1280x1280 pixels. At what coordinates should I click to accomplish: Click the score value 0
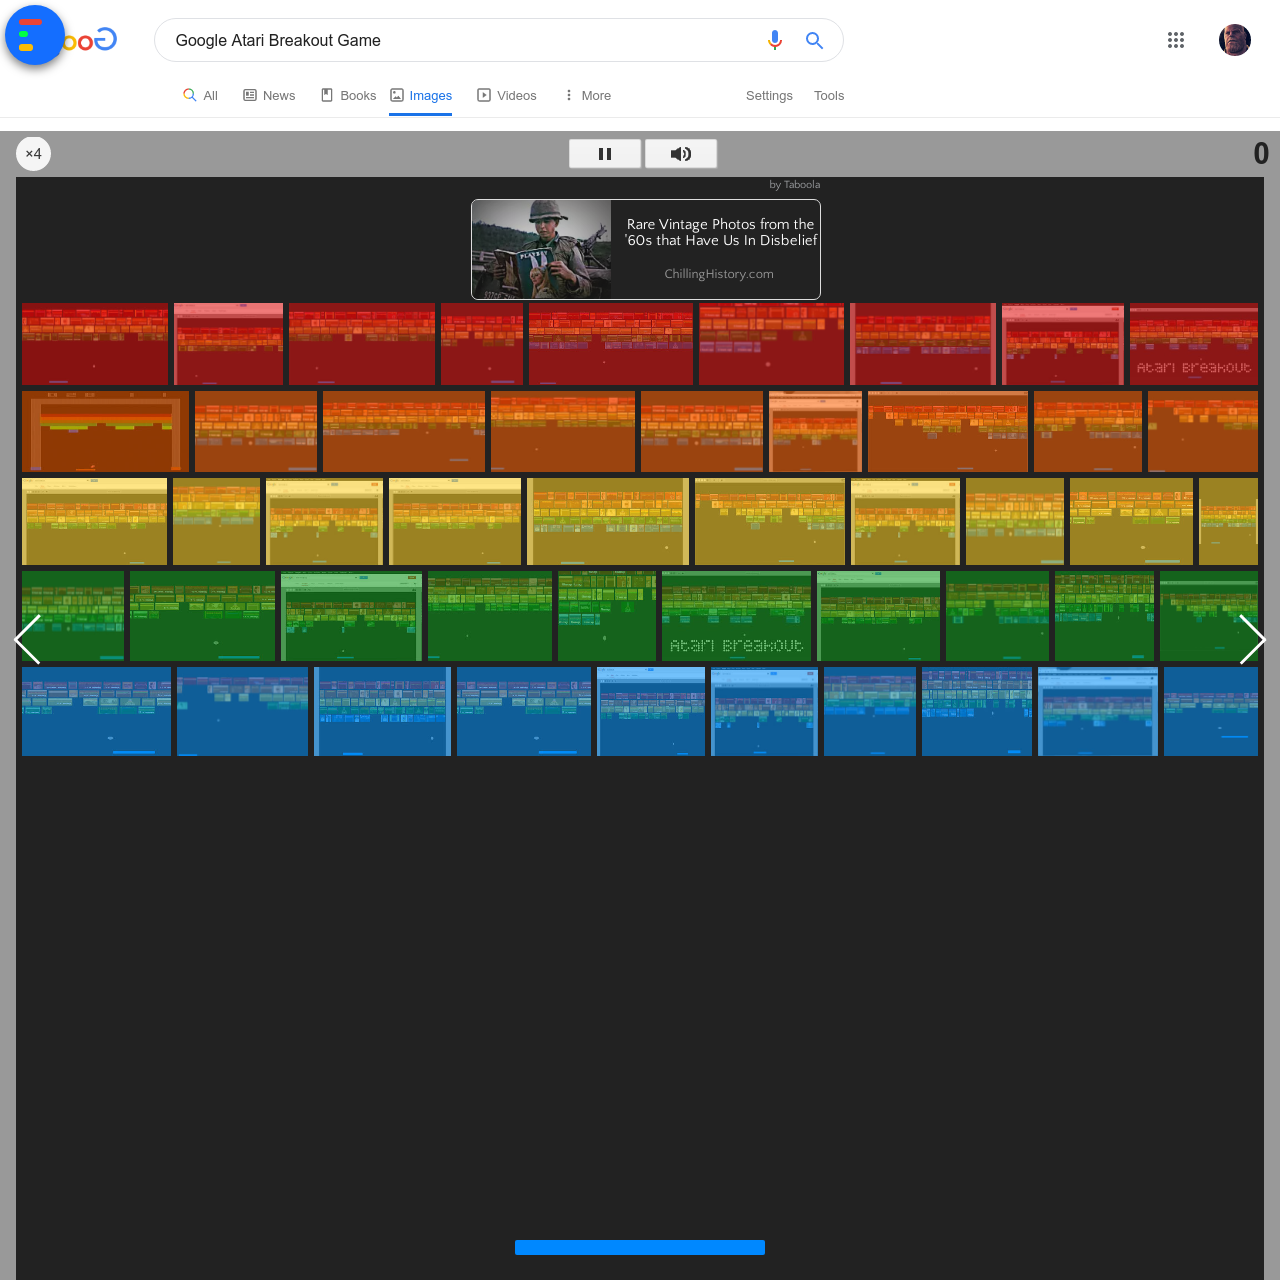1261,153
